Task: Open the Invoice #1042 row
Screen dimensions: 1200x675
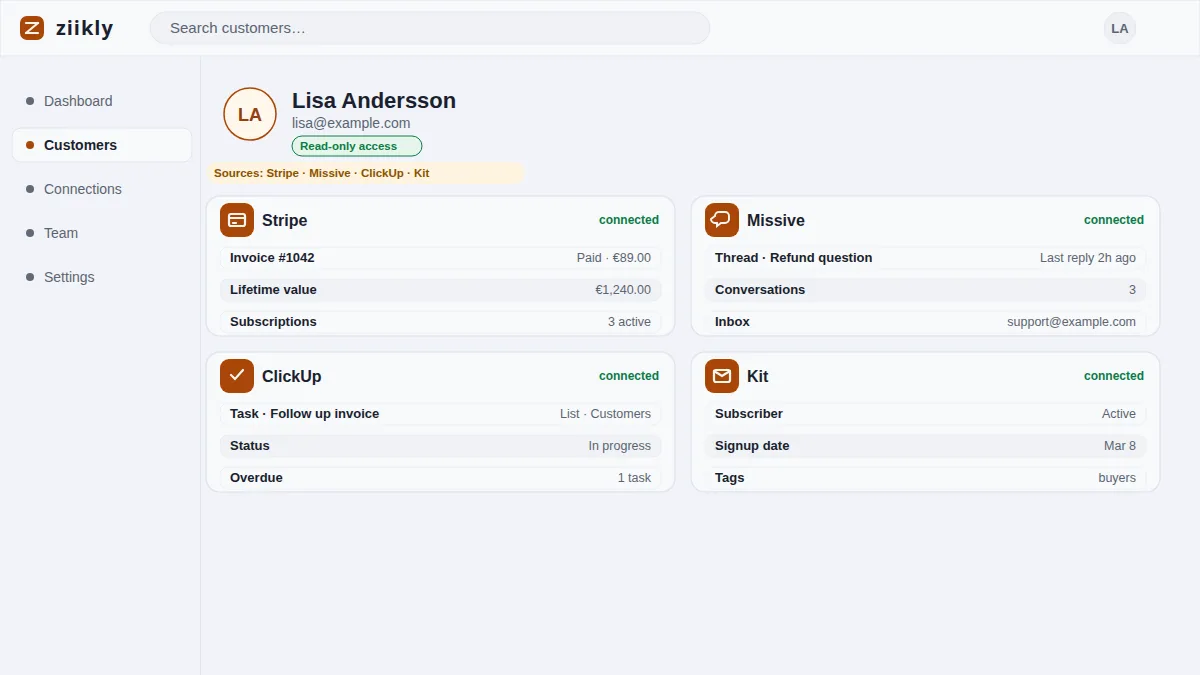Action: coord(440,258)
